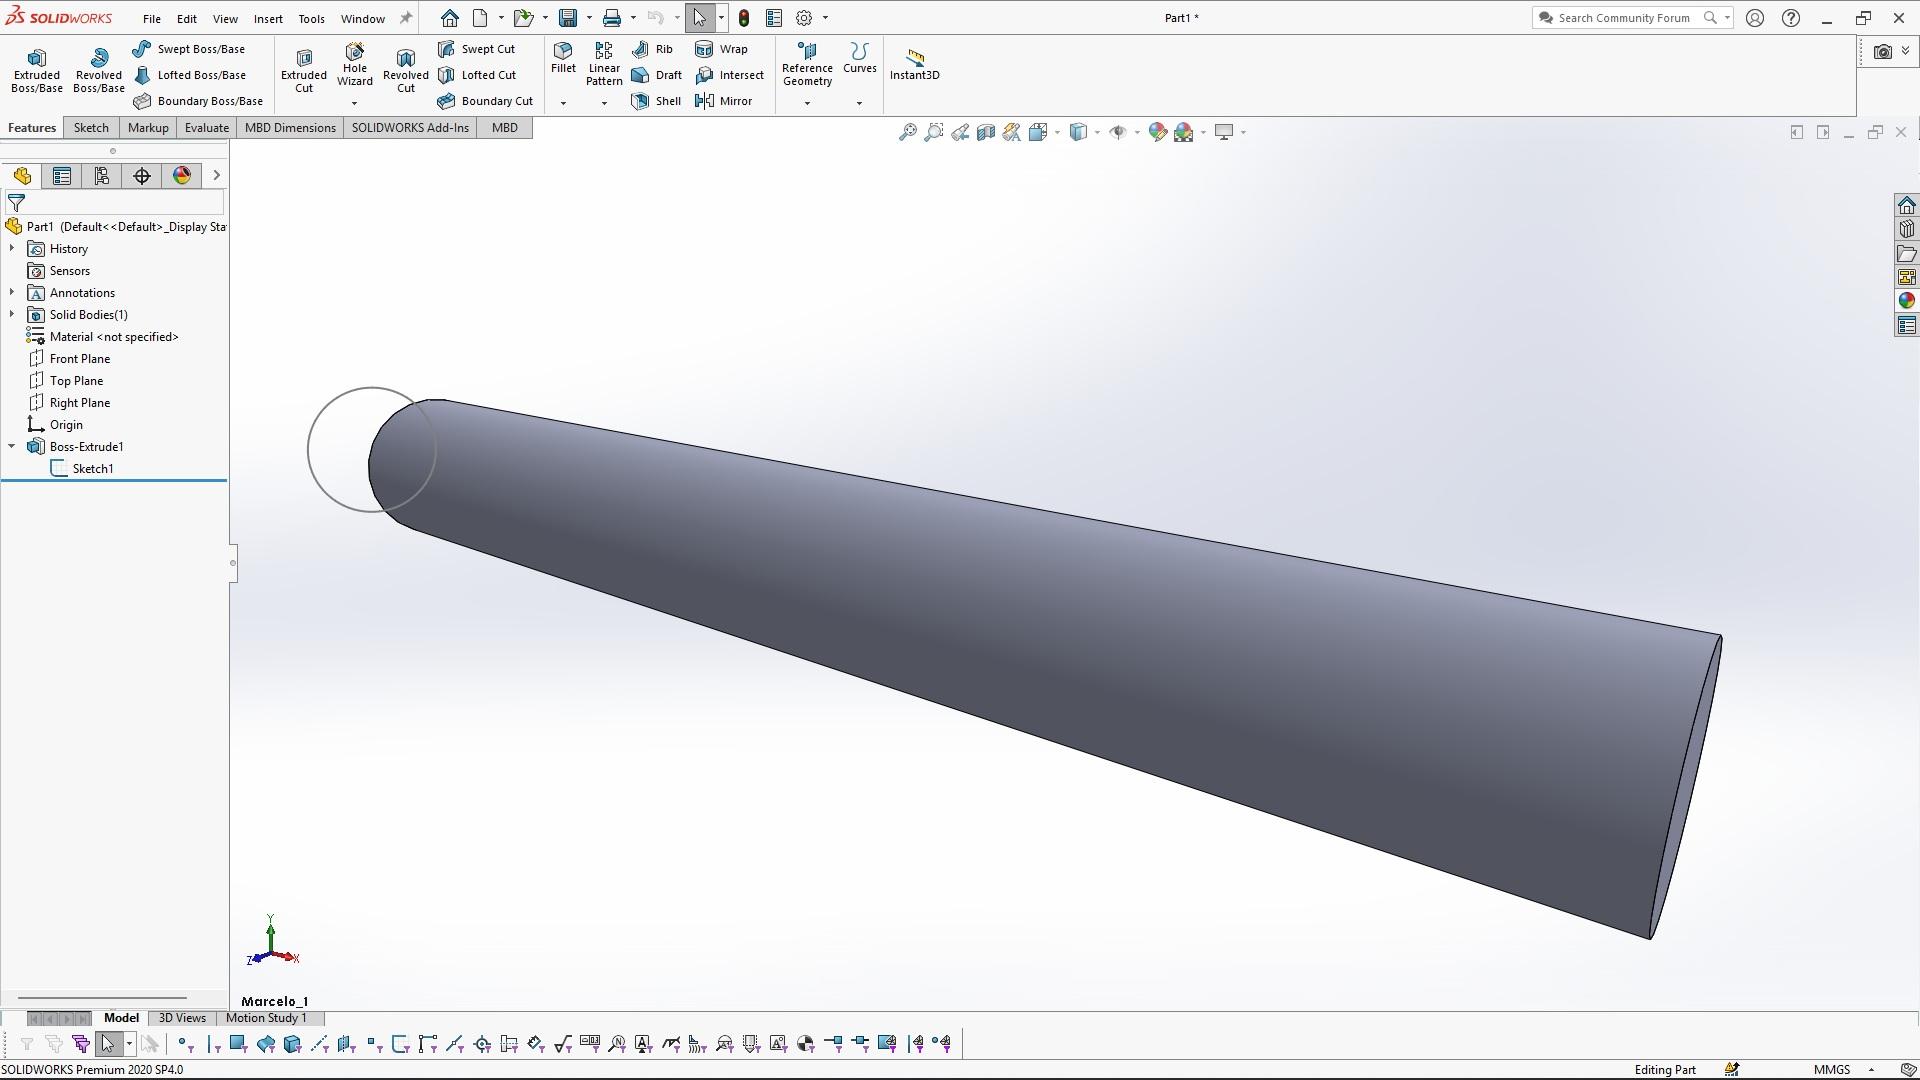Switch to the SOLIDWORKS Add-Ins tab

click(410, 128)
